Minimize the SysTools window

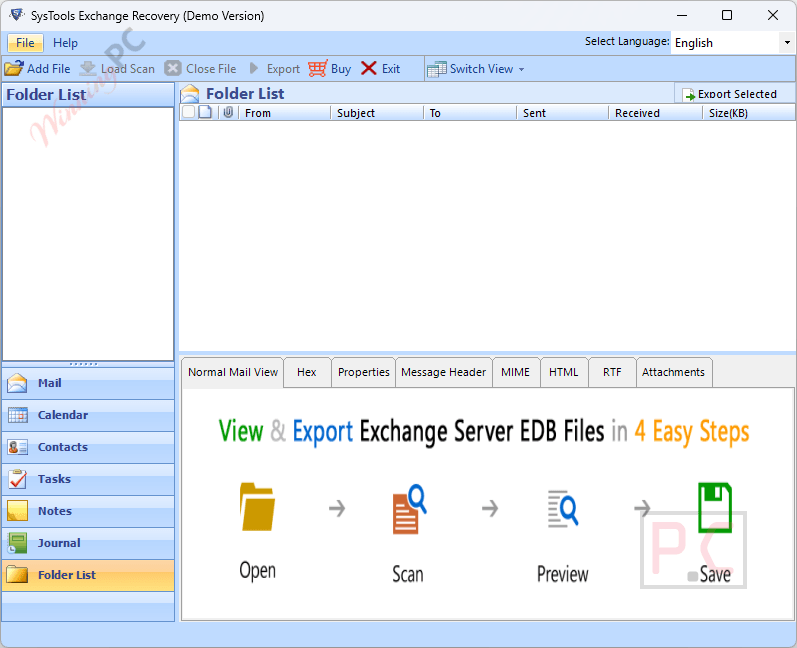coord(682,15)
